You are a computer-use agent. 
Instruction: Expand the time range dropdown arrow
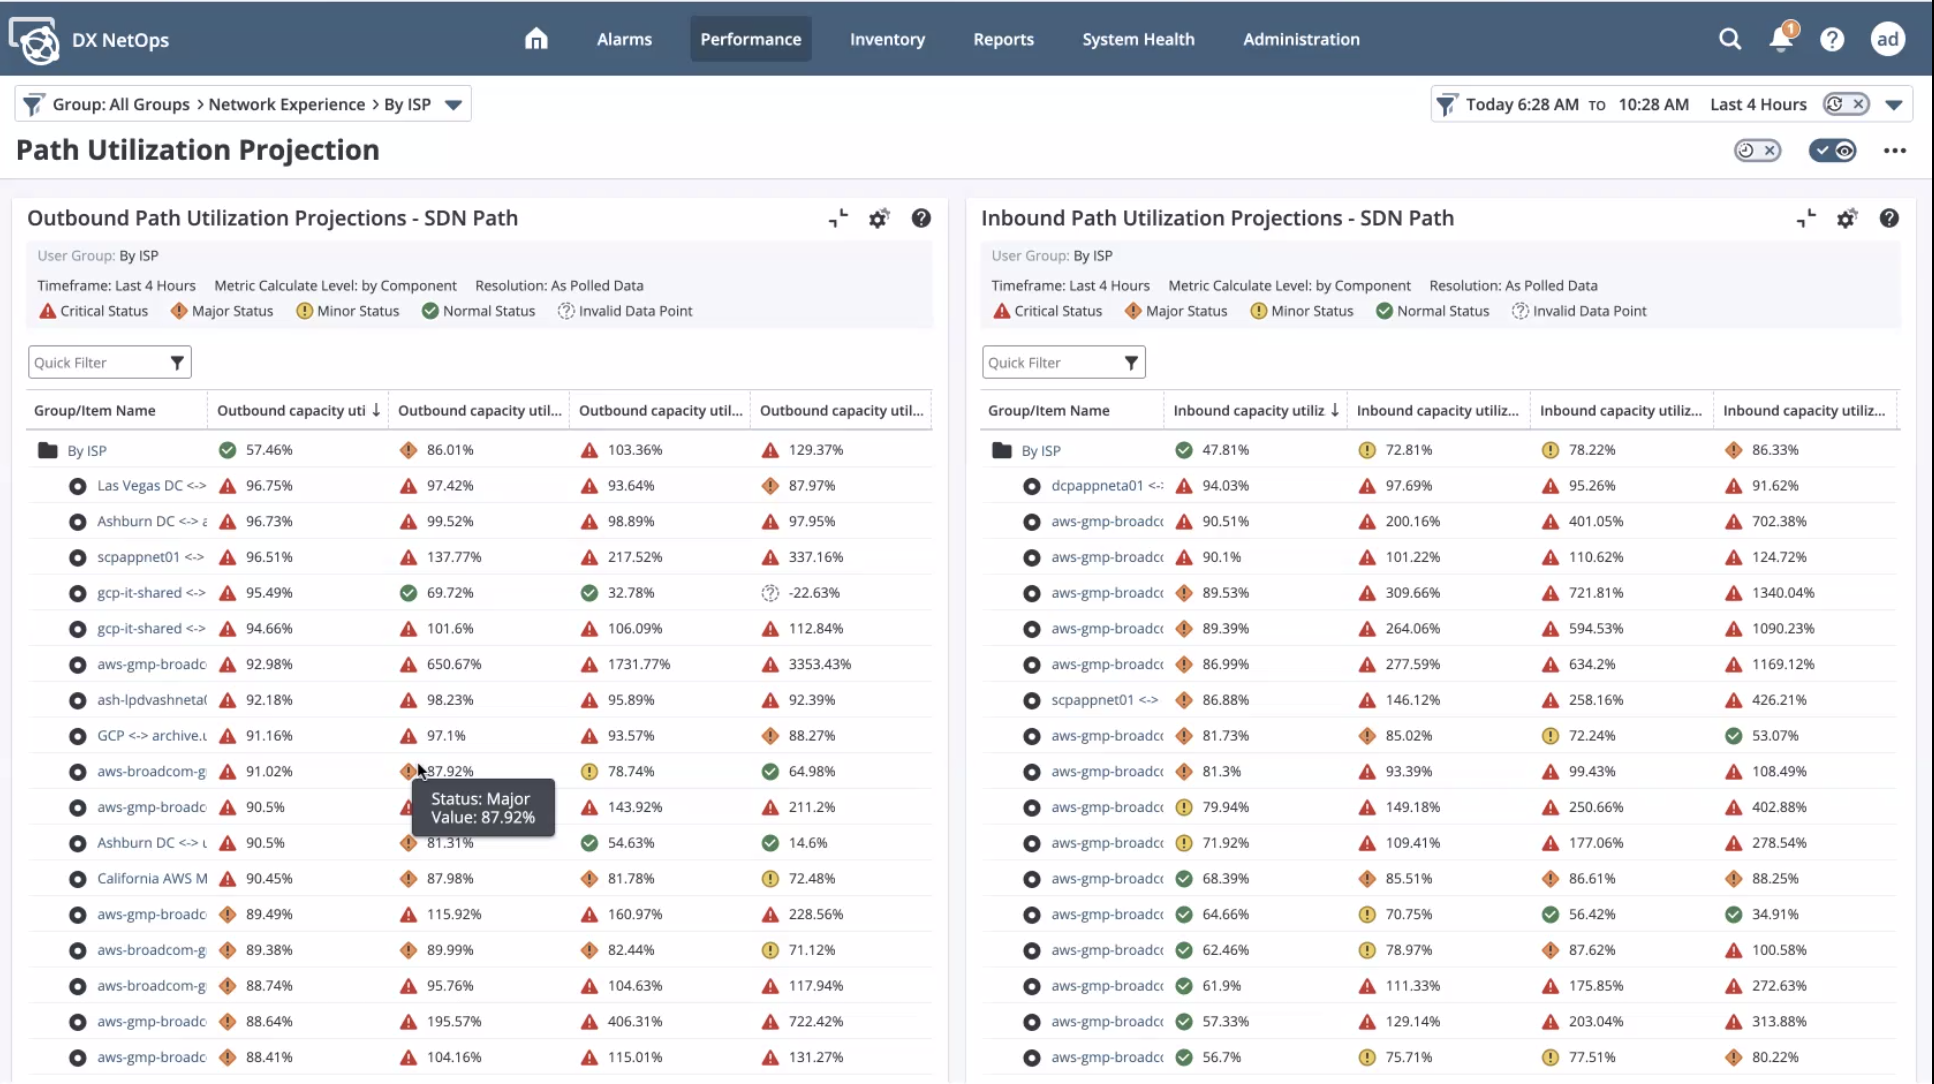tap(1893, 105)
